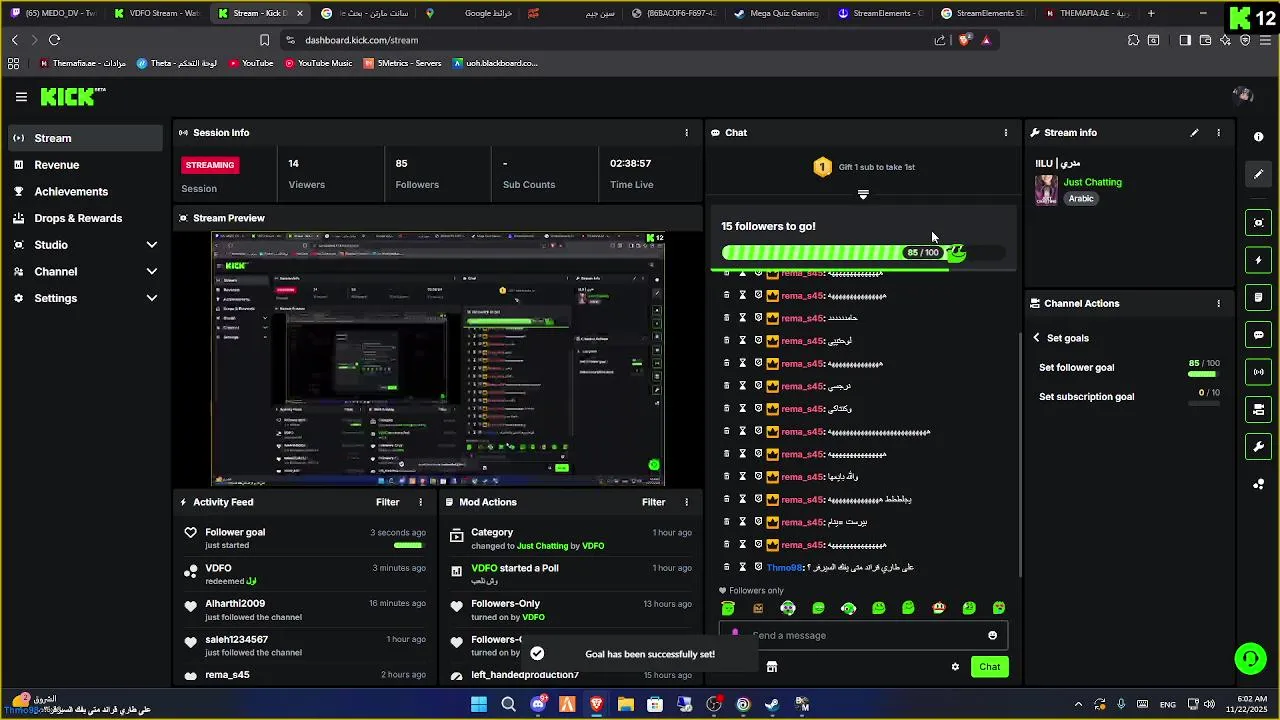Screen dimensions: 1280x720
Task: Ban Thmo98 using the shield icon
Action: 758,567
